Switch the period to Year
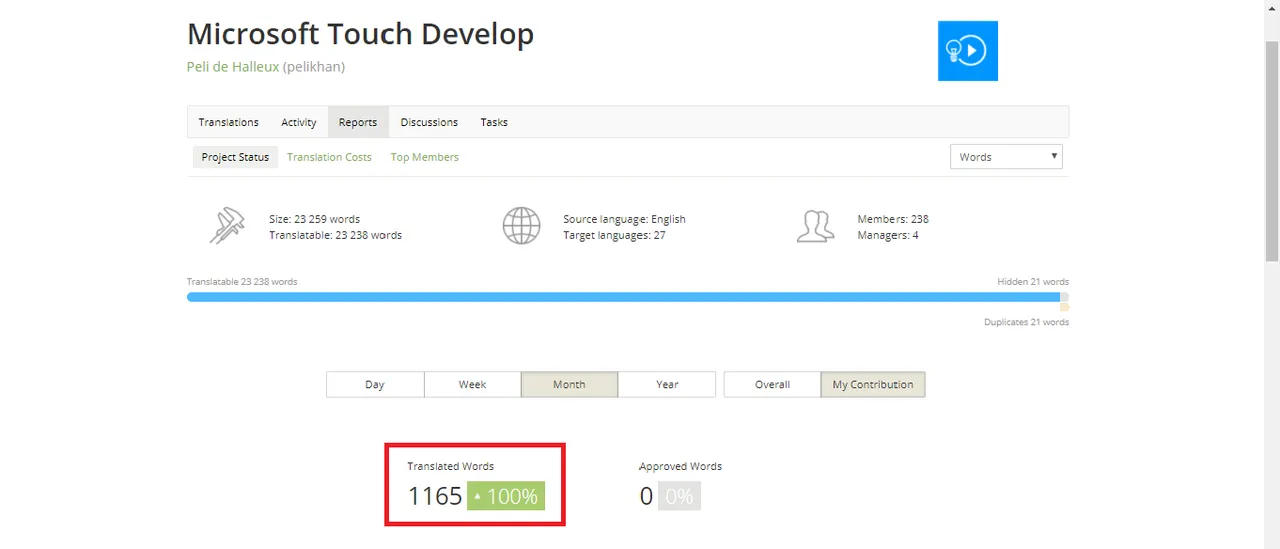 [x=667, y=384]
